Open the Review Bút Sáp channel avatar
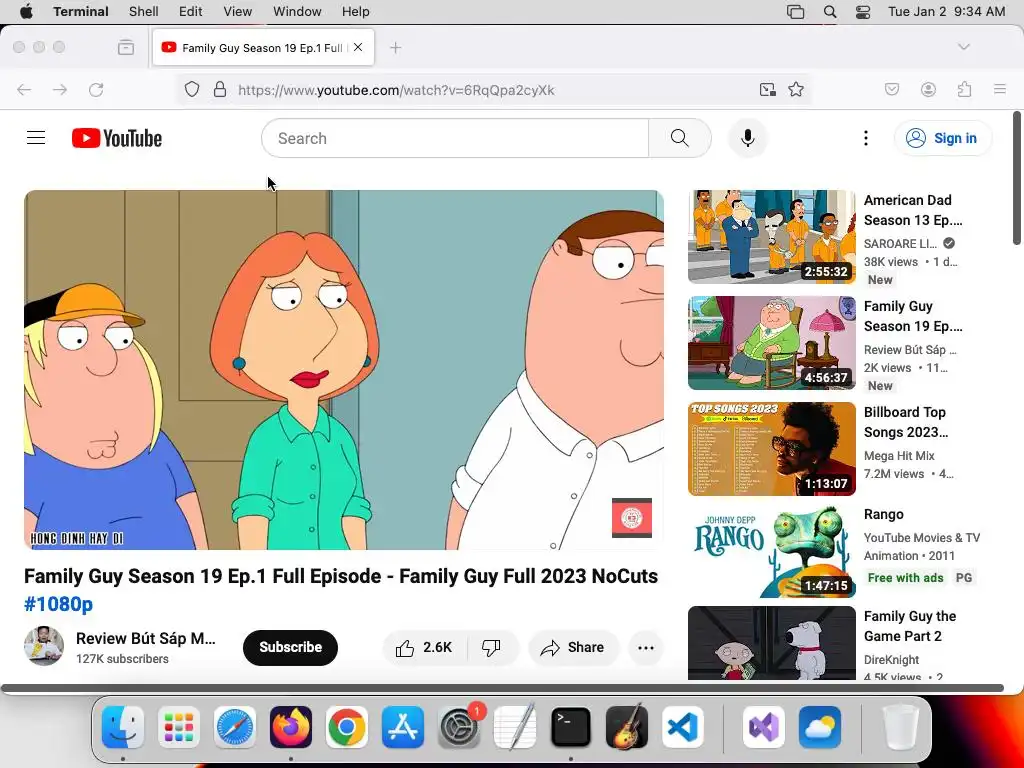 pyautogui.click(x=44, y=646)
